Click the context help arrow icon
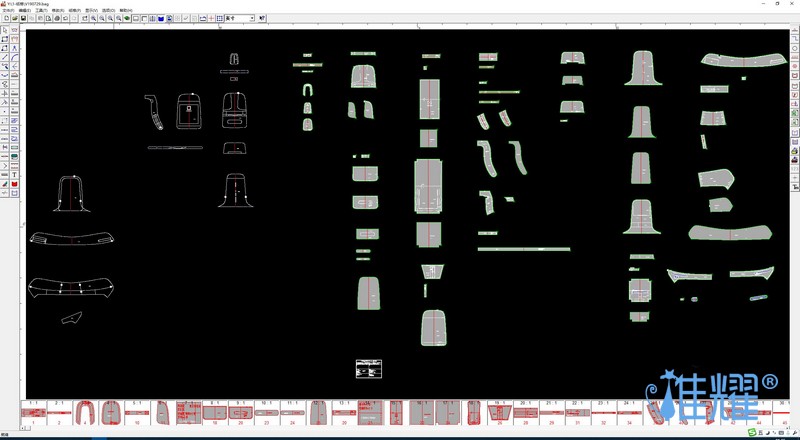This screenshot has width=800, height=440. tap(262, 18)
